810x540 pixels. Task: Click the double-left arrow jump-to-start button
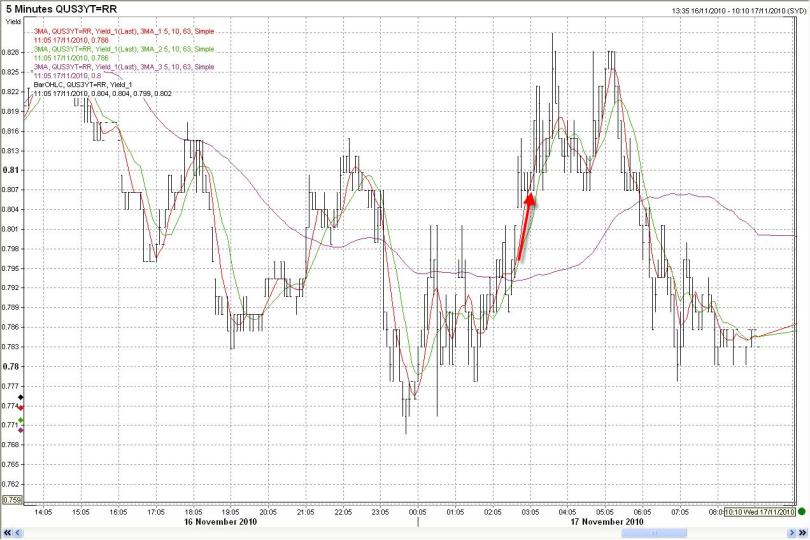point(6,532)
